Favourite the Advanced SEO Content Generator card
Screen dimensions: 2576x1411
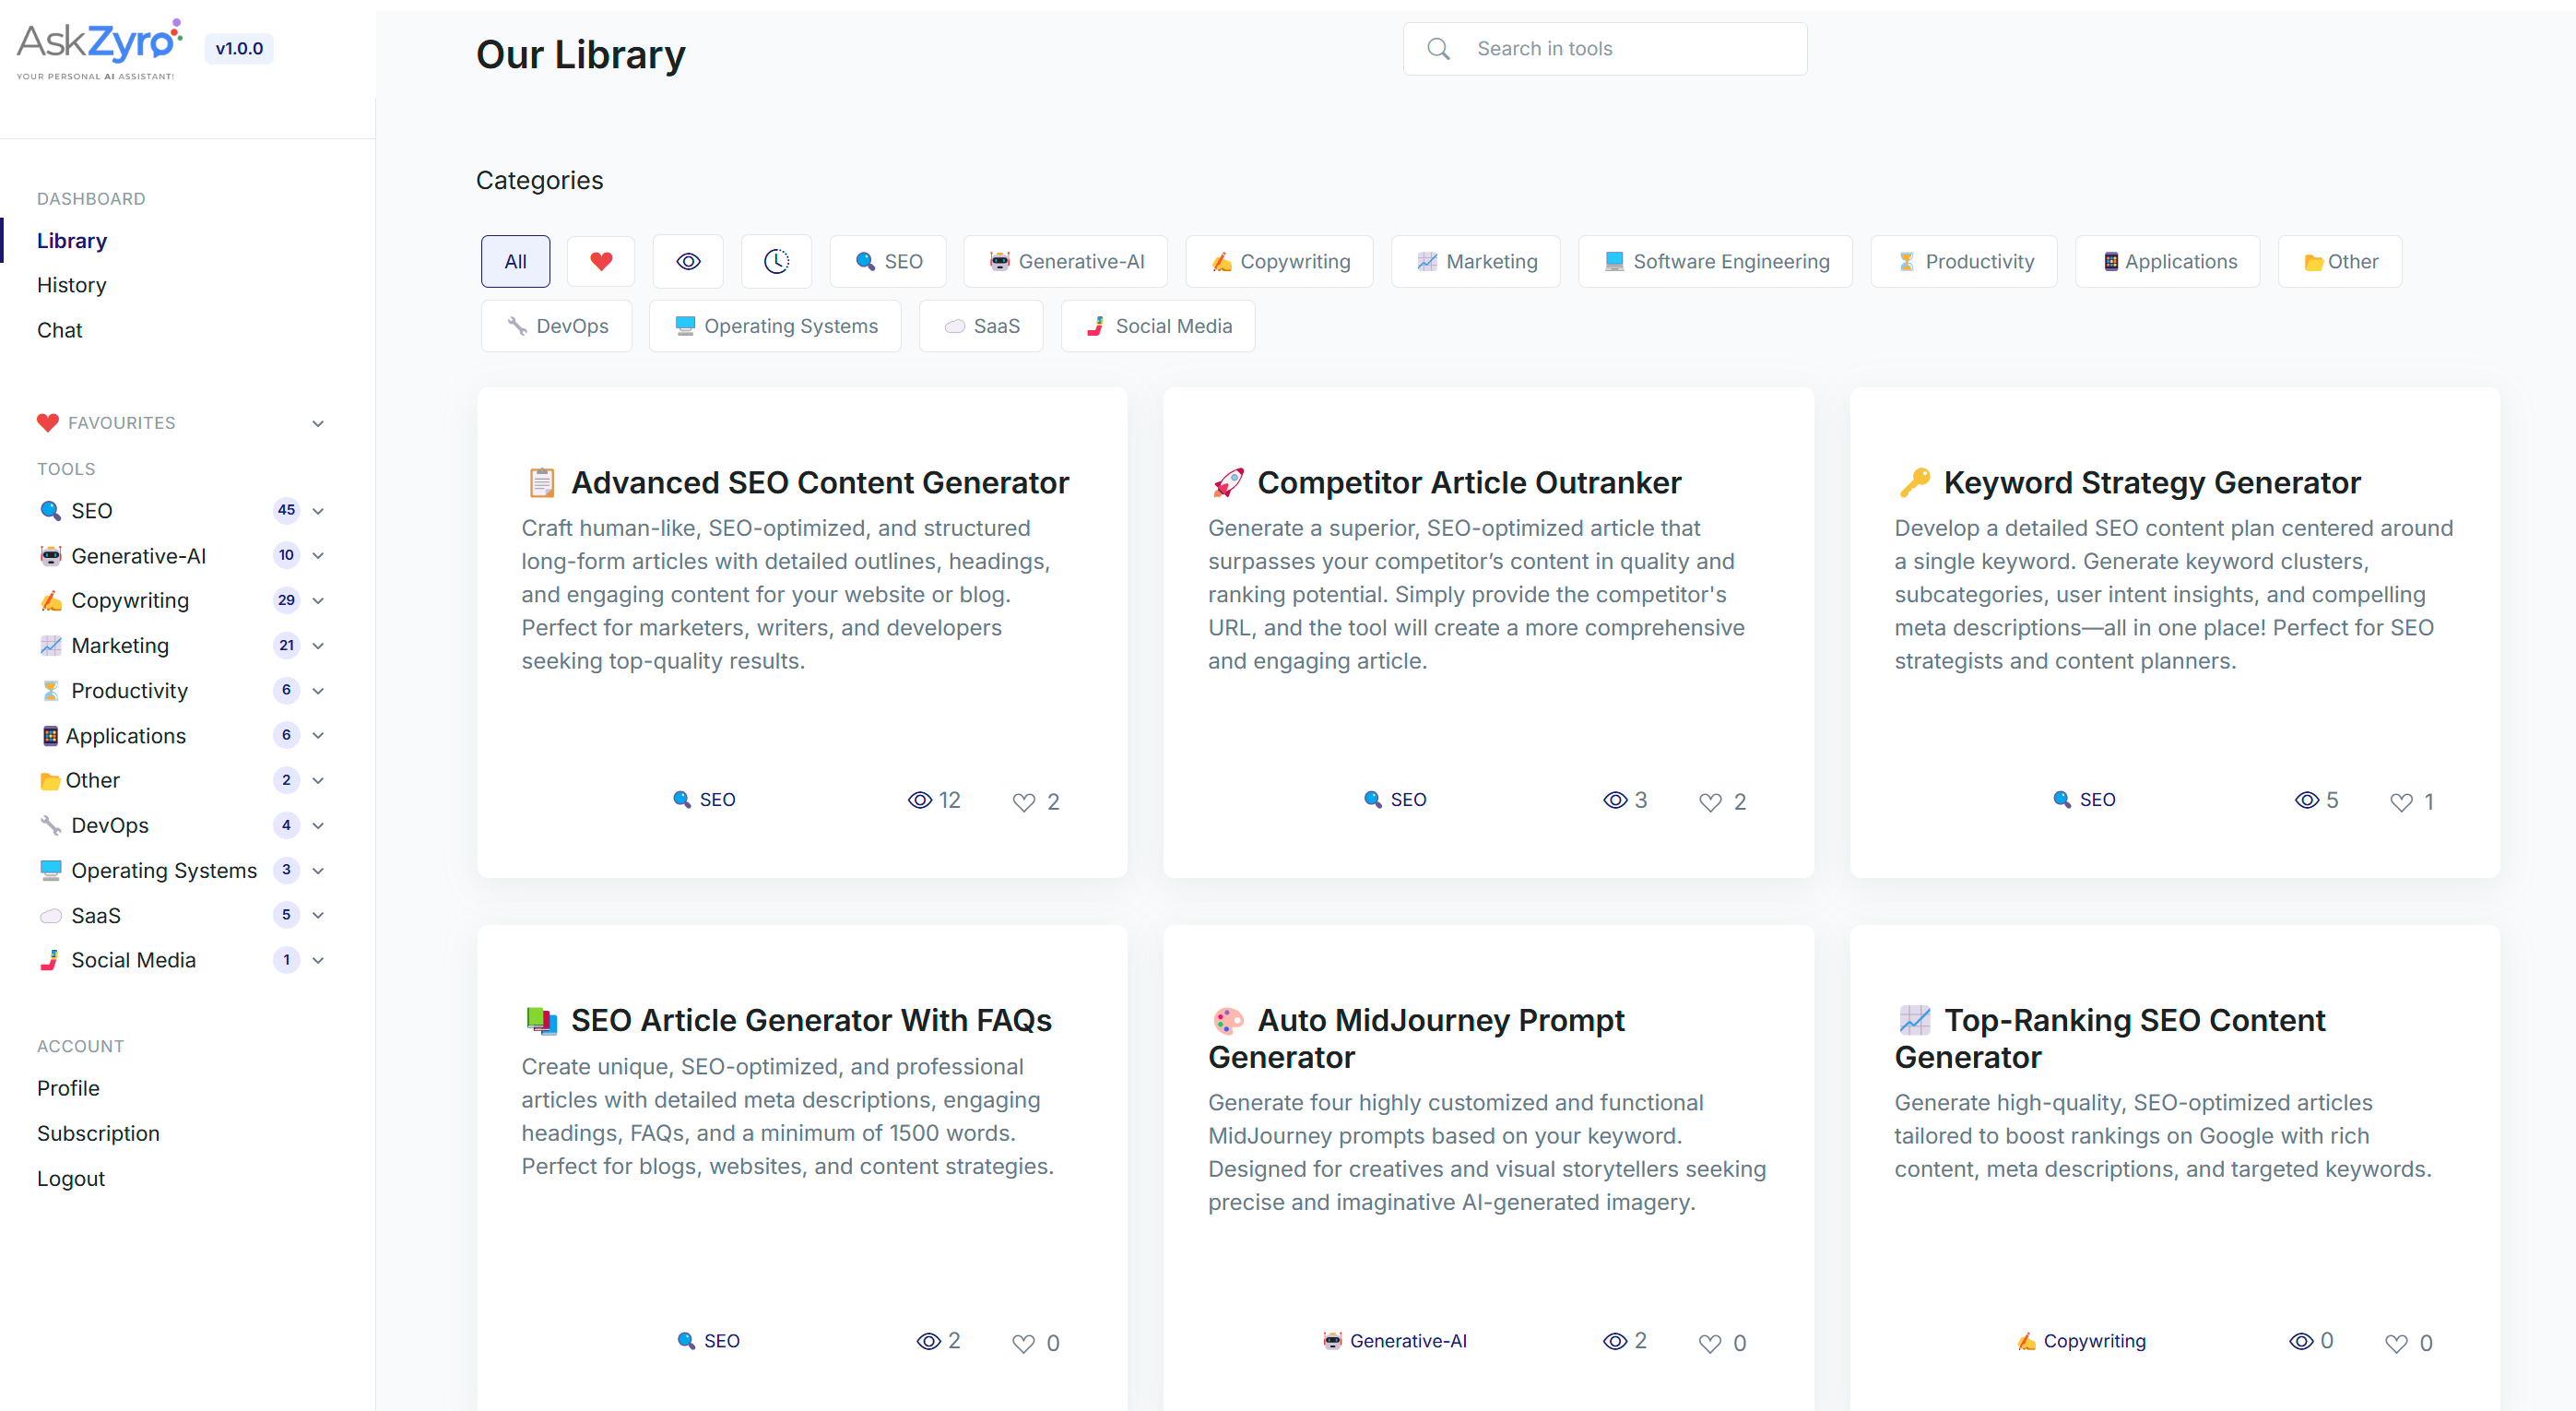[1023, 802]
